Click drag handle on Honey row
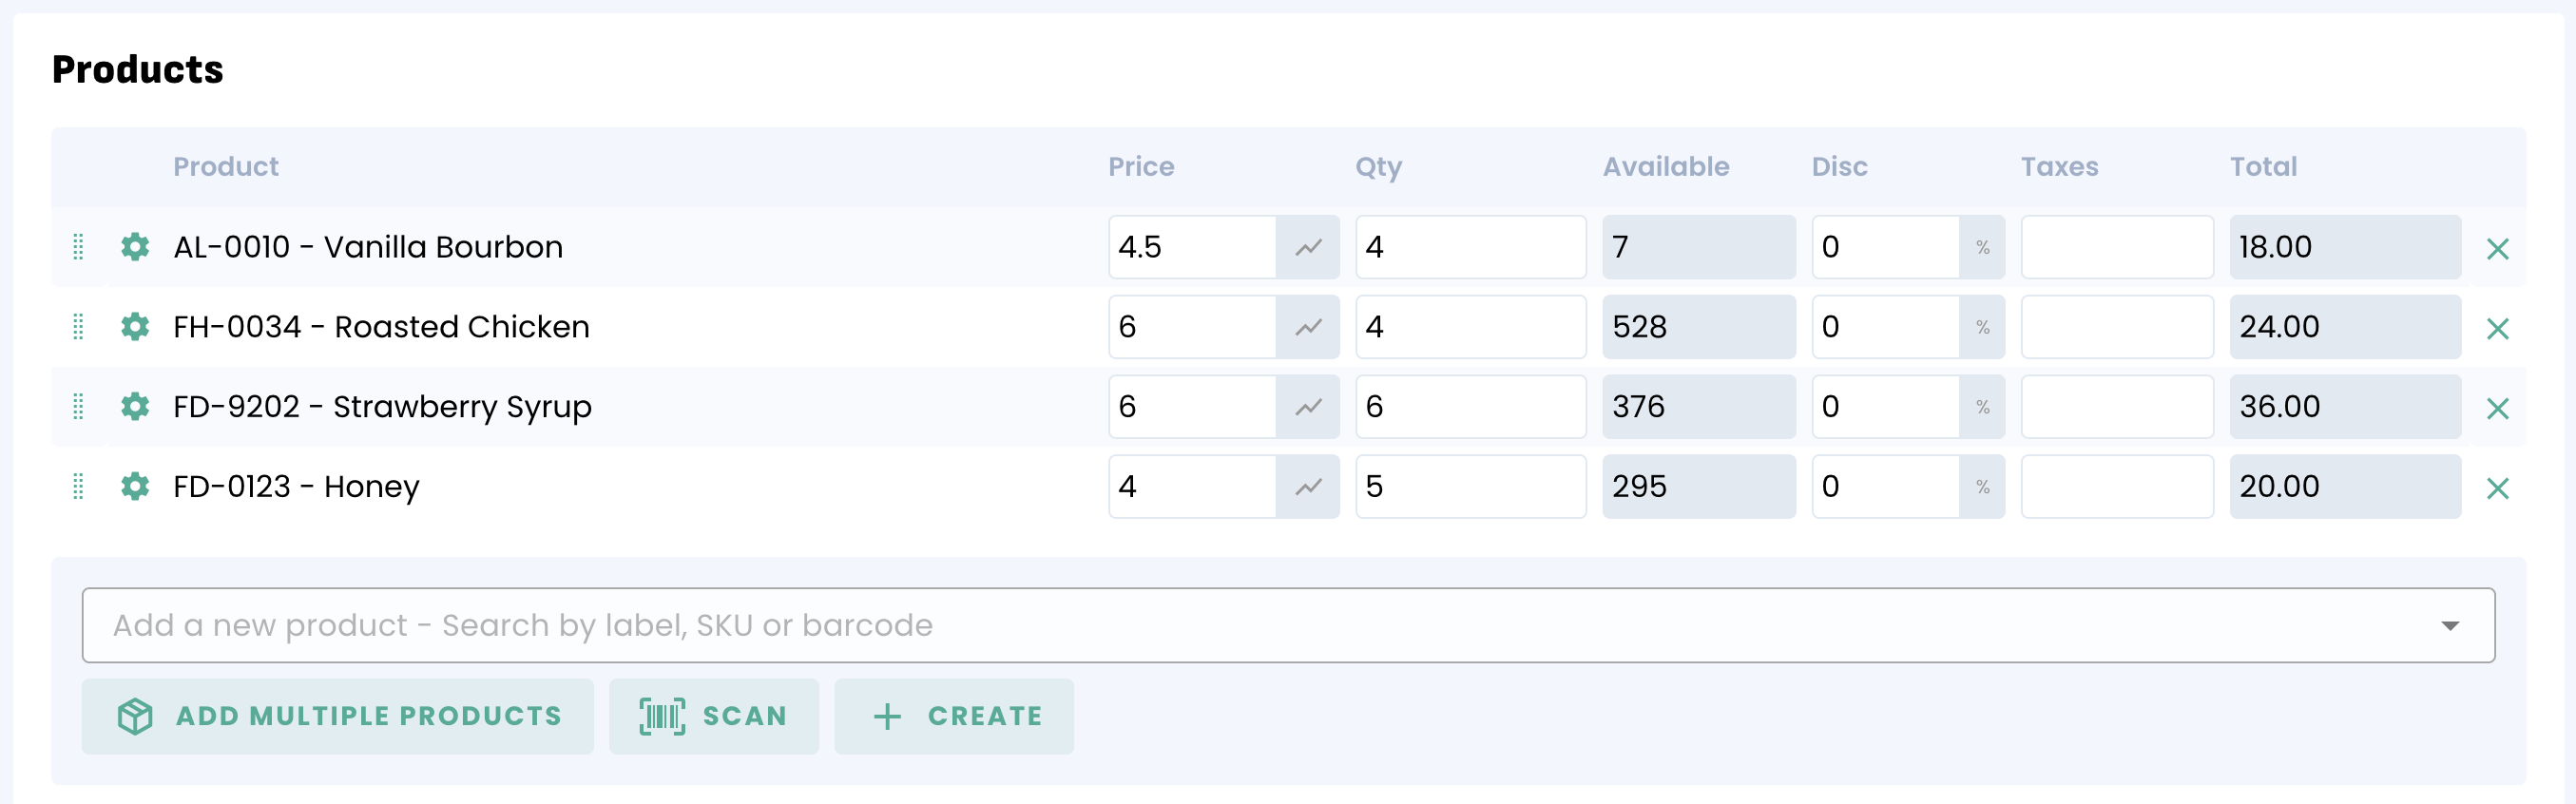Image resolution: width=2576 pixels, height=804 pixels. pos(78,487)
